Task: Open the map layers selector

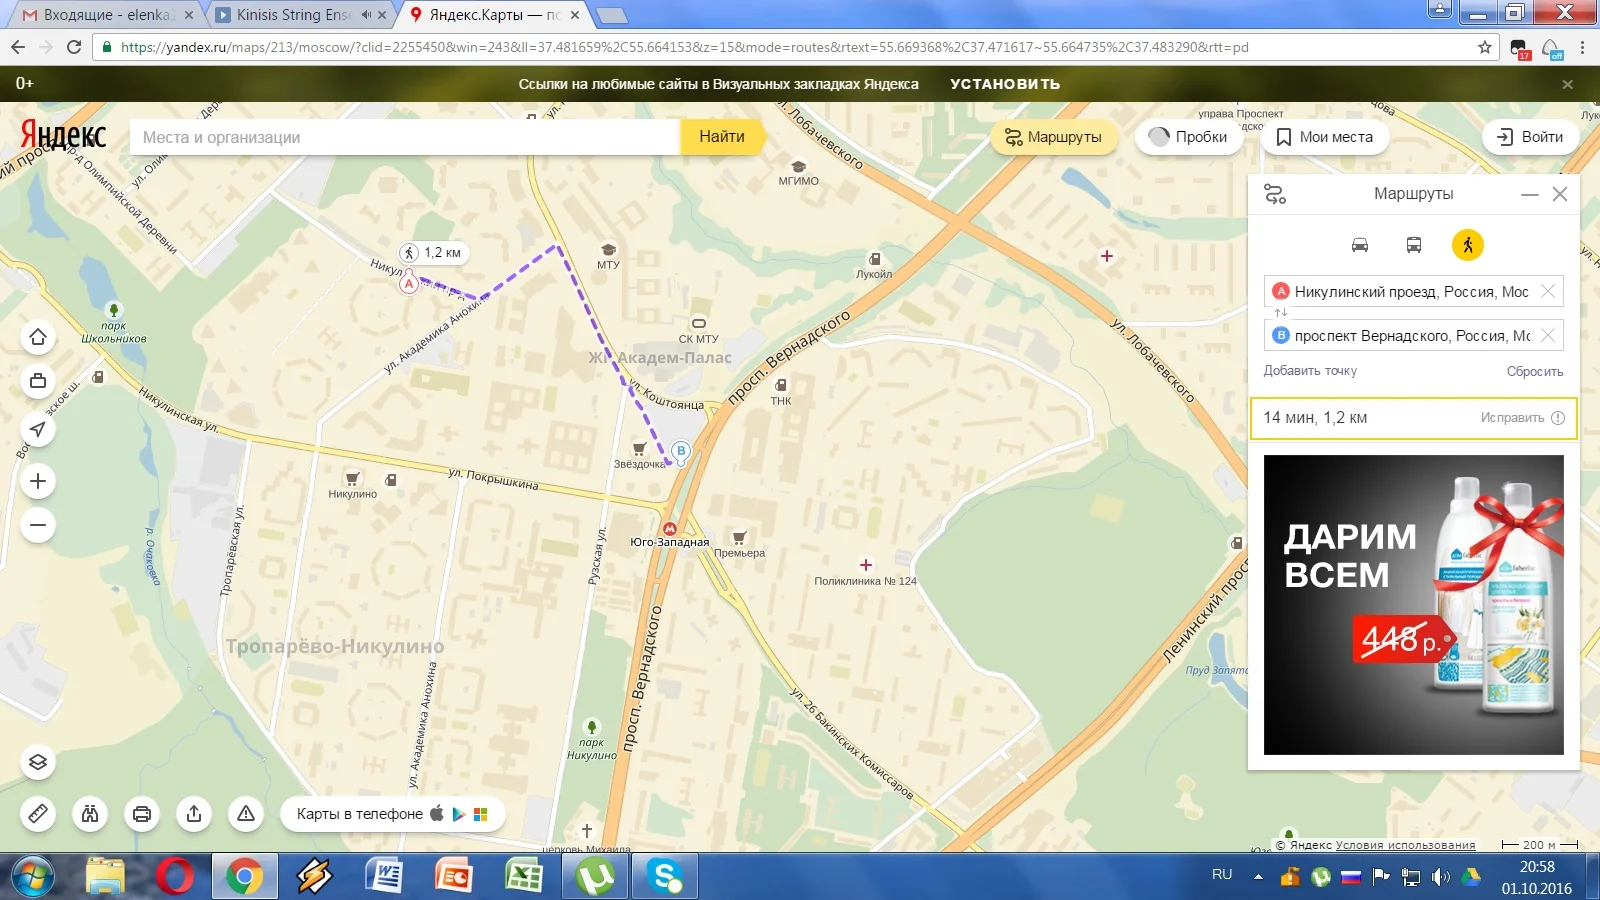Action: click(38, 763)
